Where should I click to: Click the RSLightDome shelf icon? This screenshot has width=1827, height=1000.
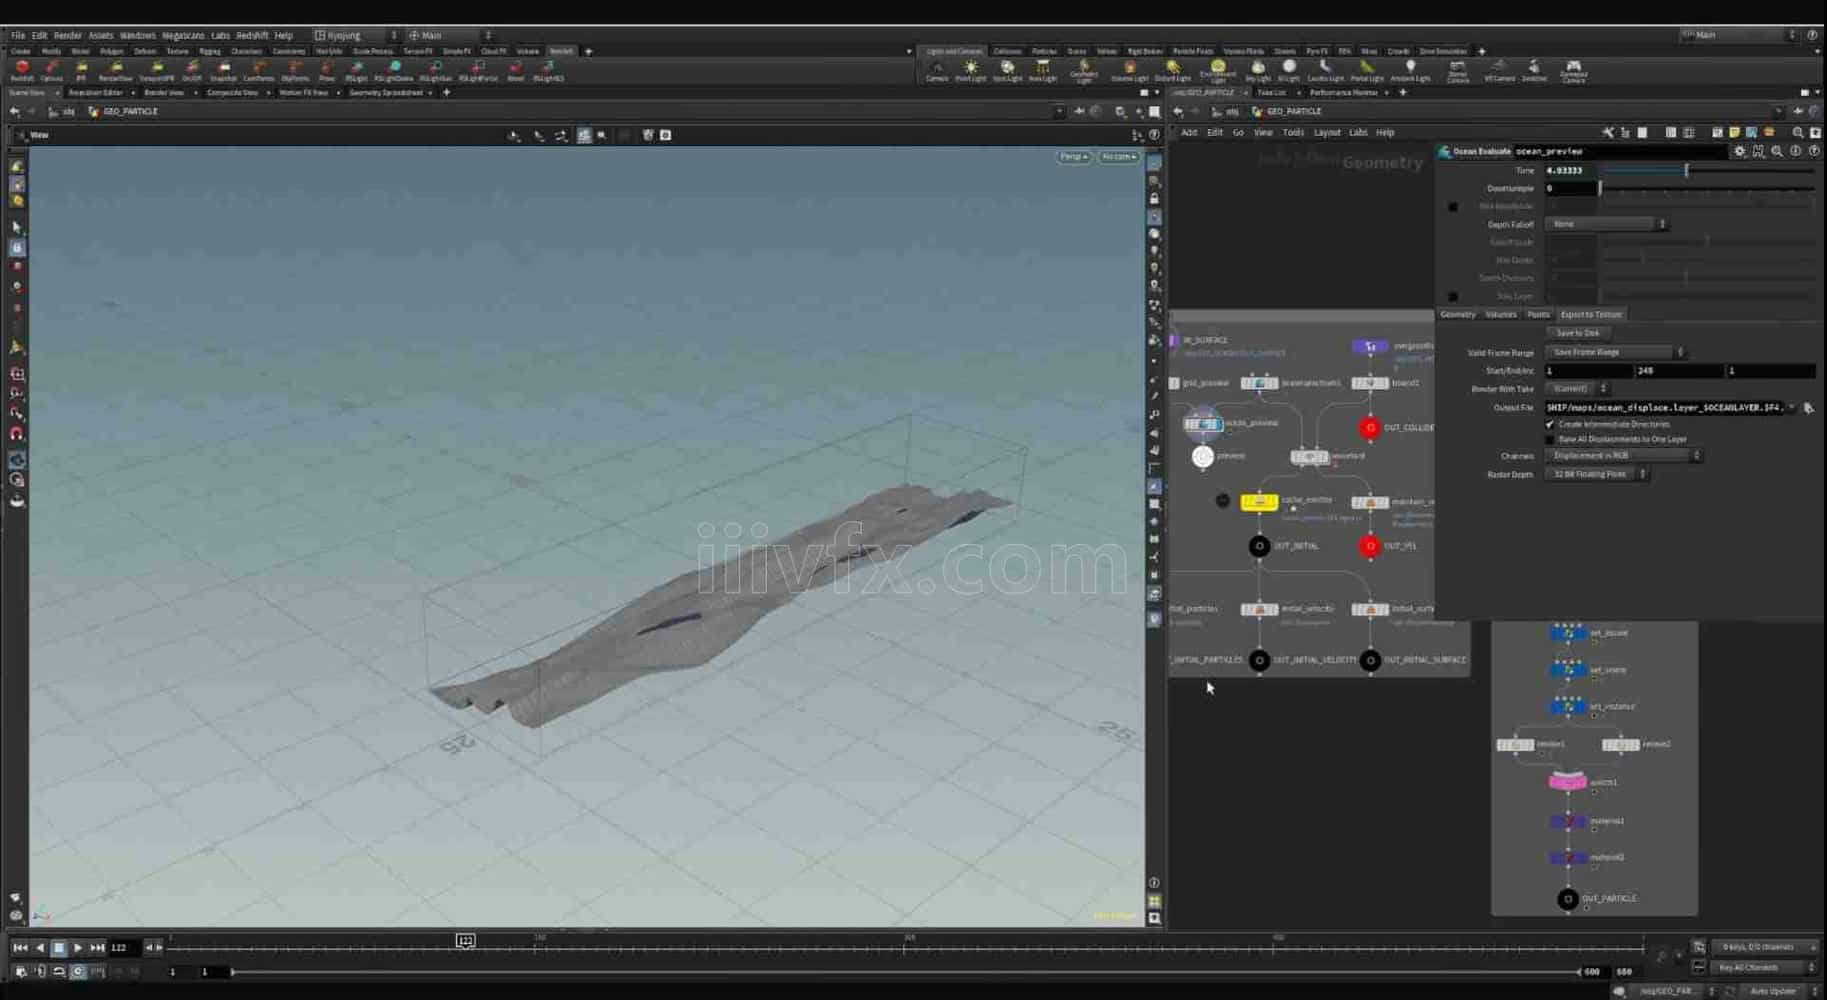pyautogui.click(x=394, y=71)
